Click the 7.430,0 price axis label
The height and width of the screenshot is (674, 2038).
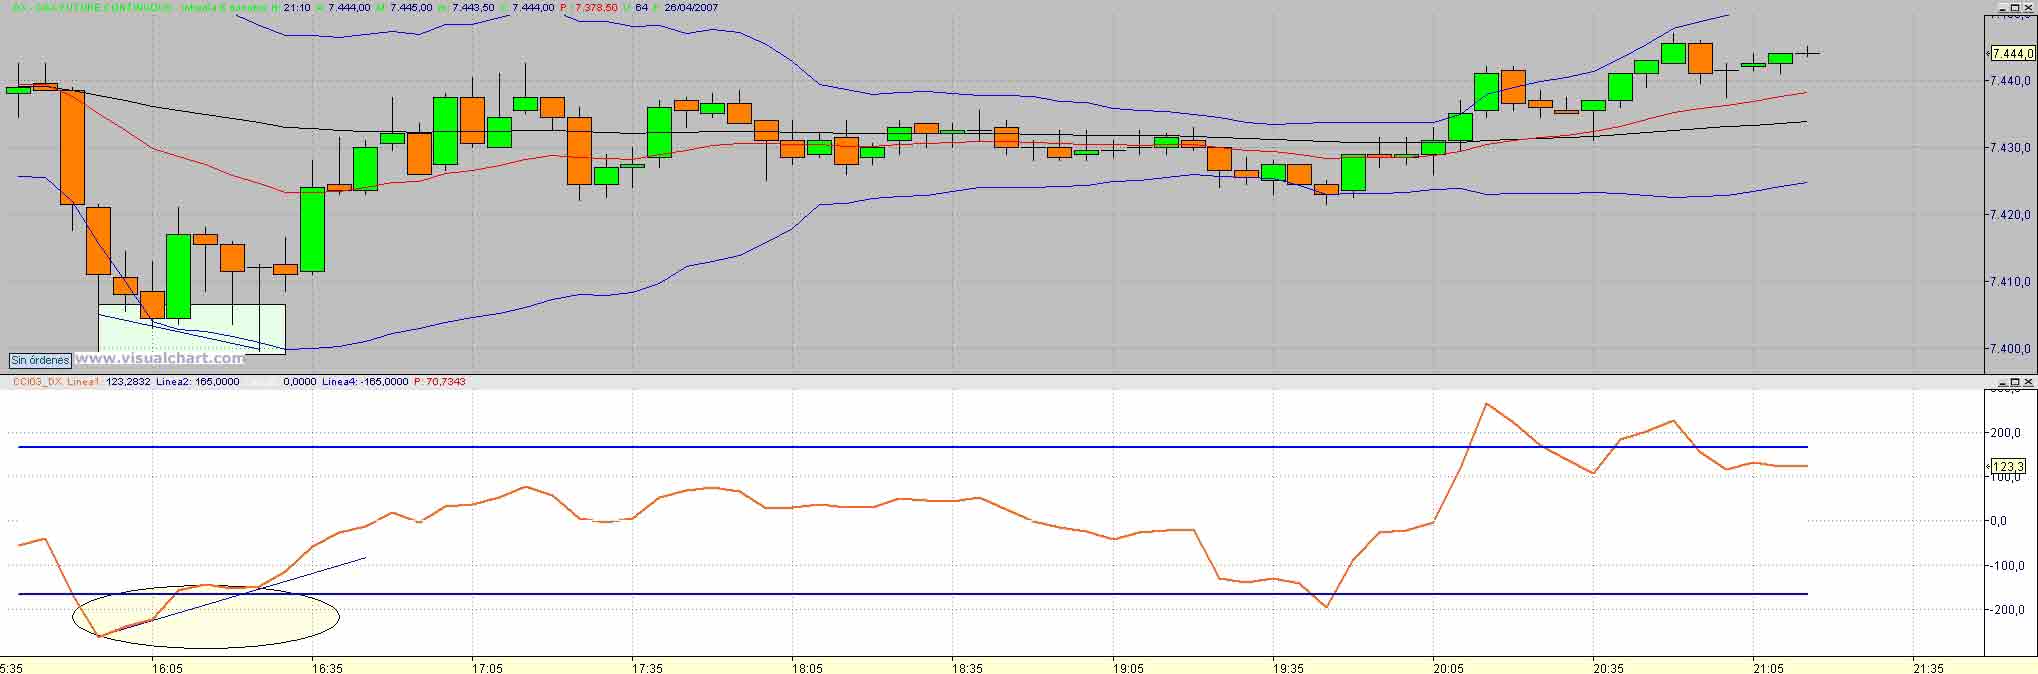pyautogui.click(x=2009, y=147)
